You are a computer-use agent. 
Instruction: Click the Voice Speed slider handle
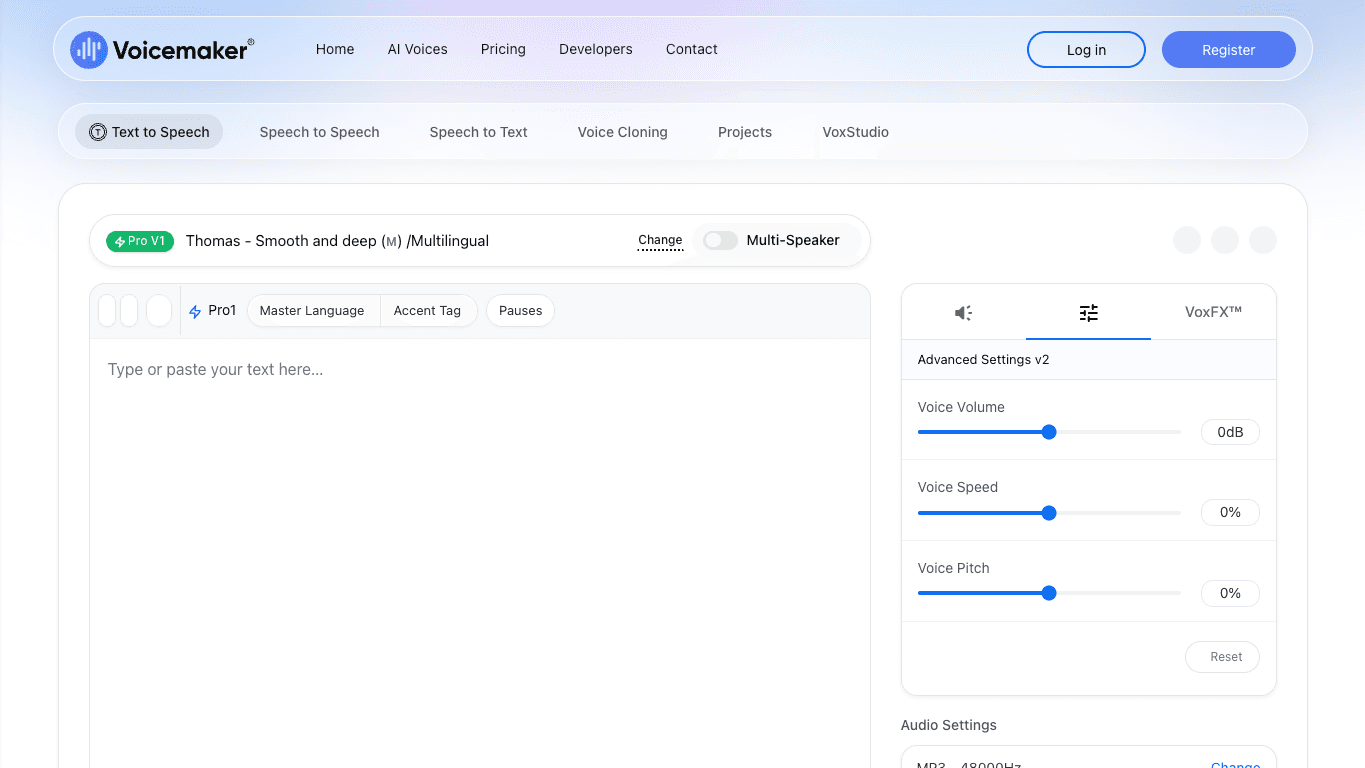tap(1049, 513)
